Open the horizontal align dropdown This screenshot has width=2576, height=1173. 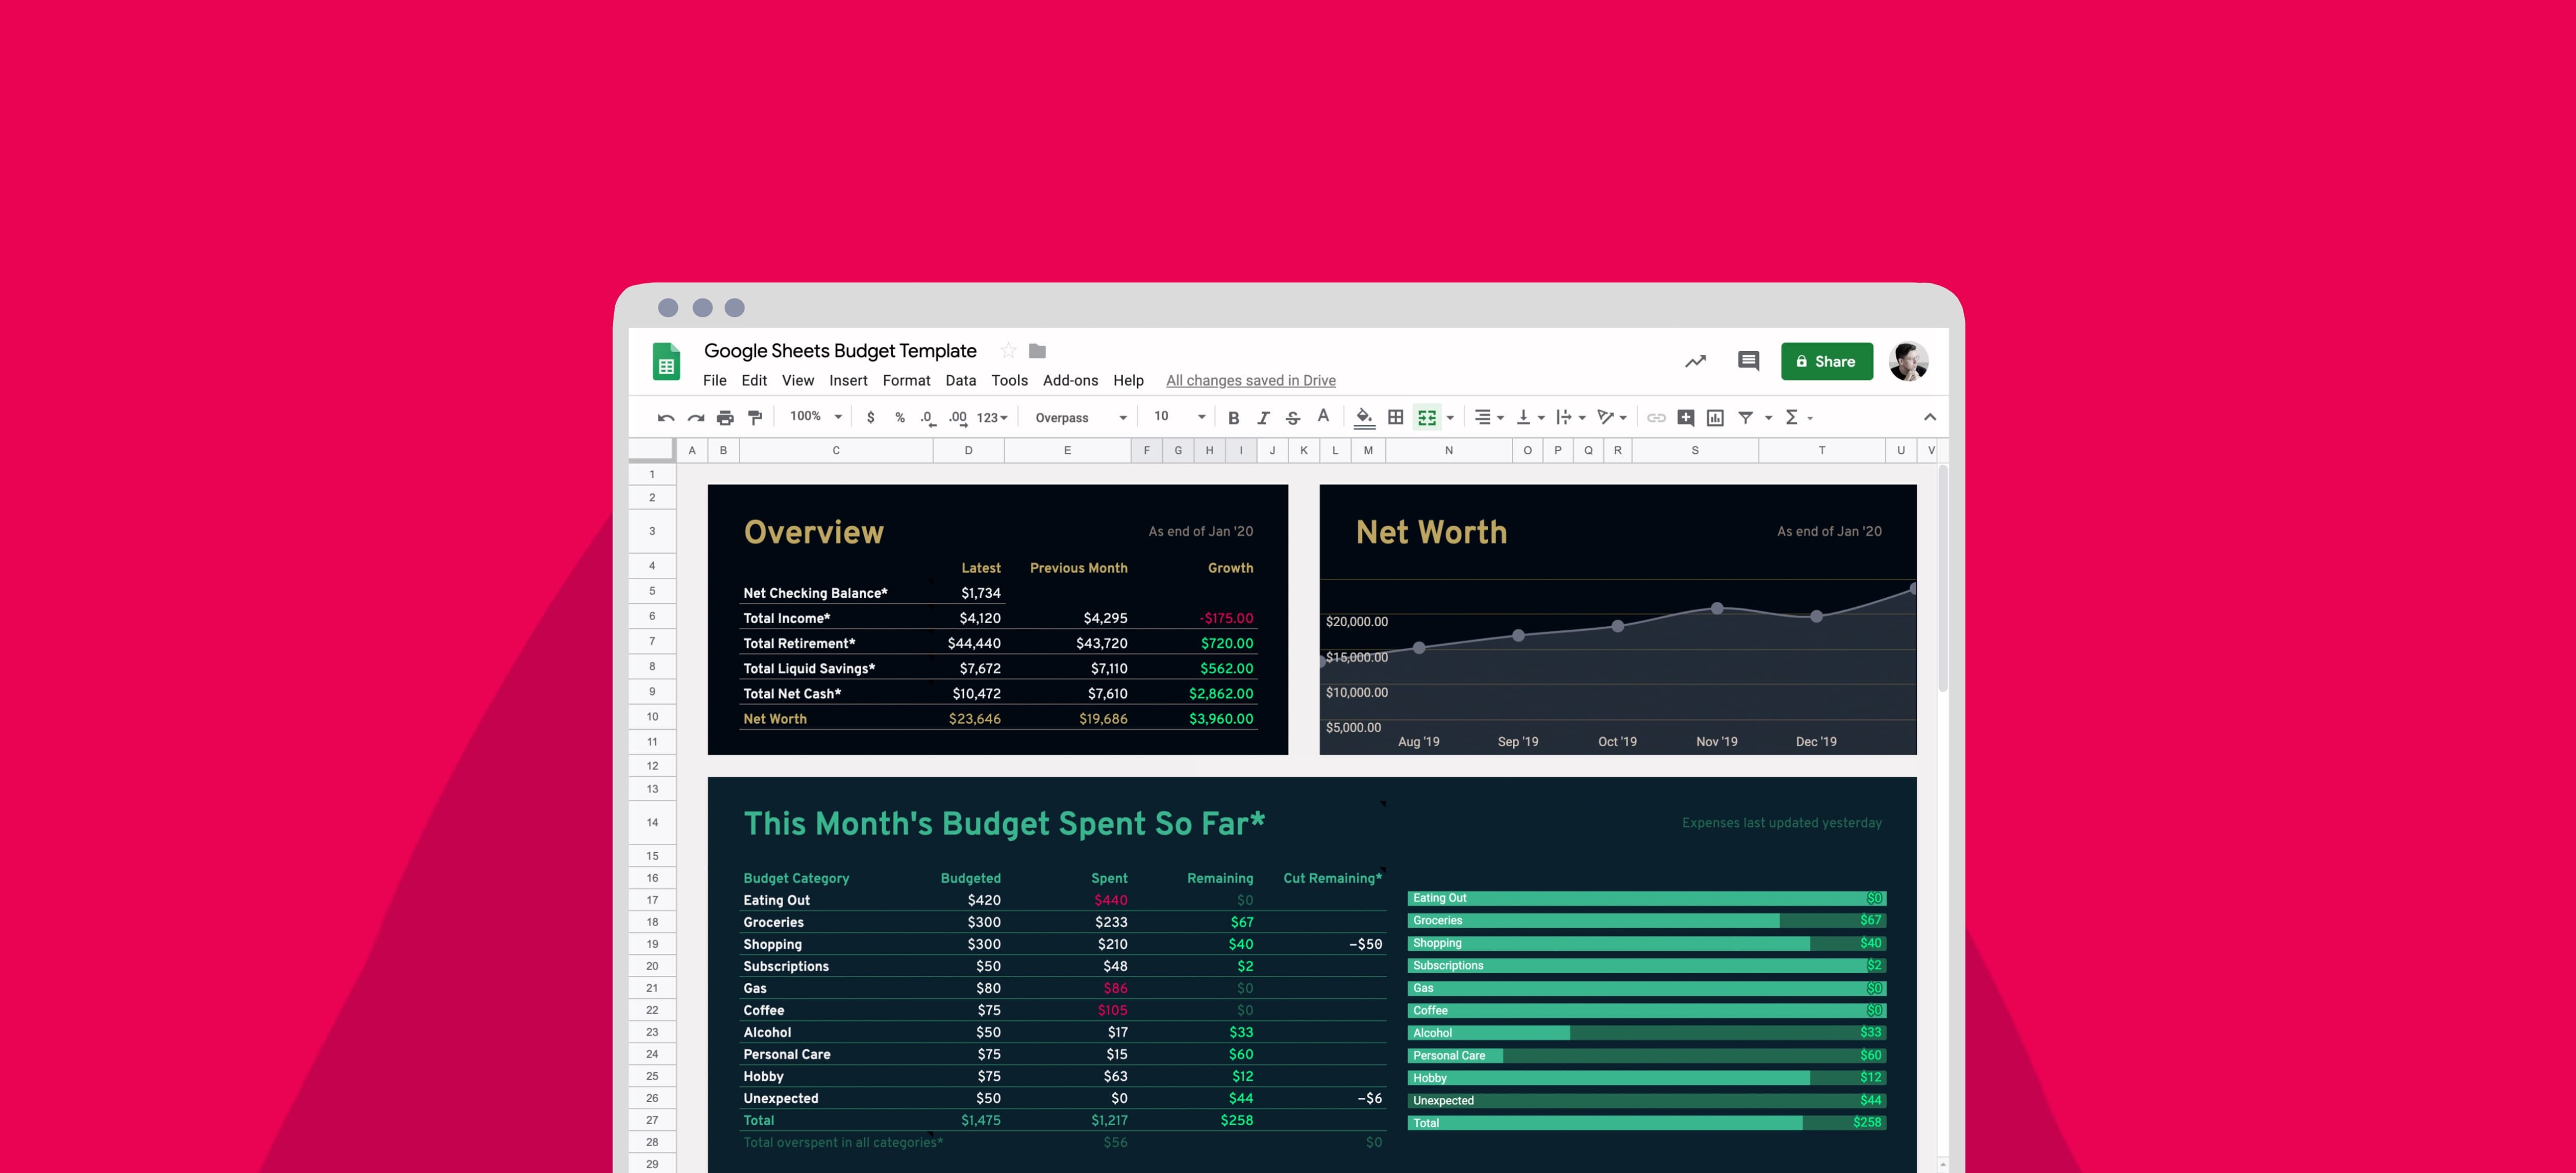click(x=1489, y=418)
